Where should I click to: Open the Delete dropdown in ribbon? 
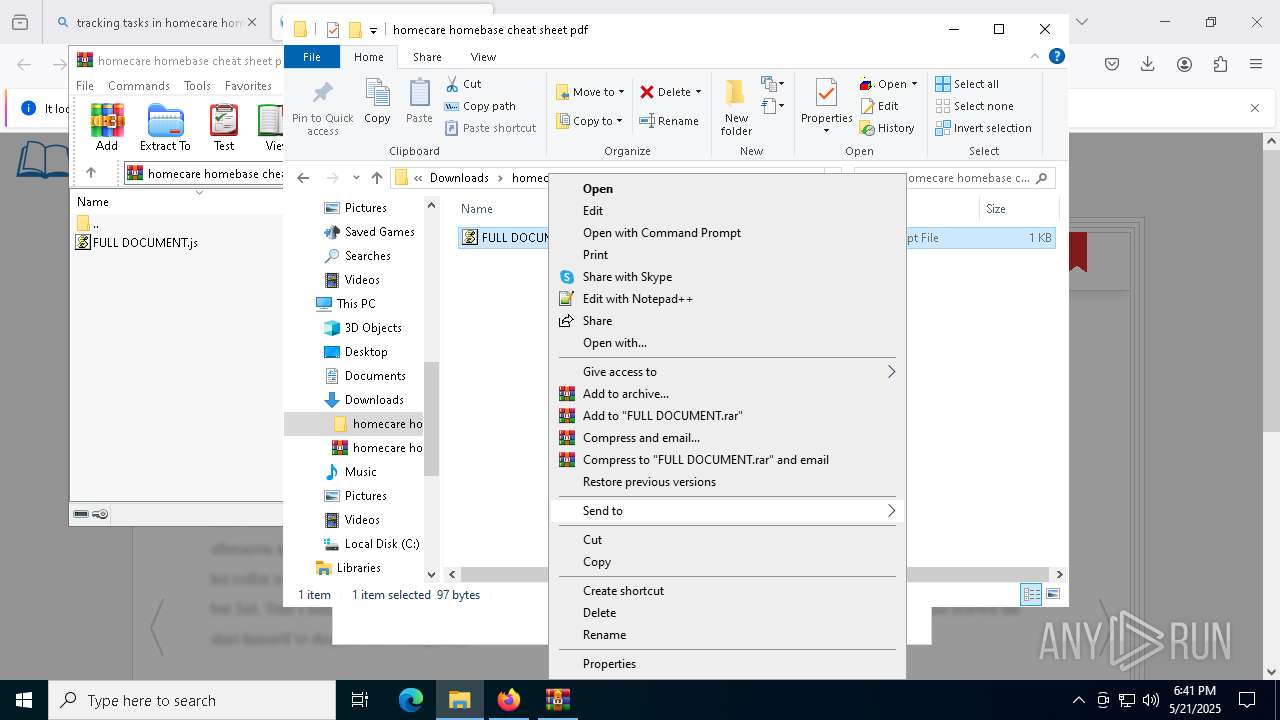tap(698, 92)
